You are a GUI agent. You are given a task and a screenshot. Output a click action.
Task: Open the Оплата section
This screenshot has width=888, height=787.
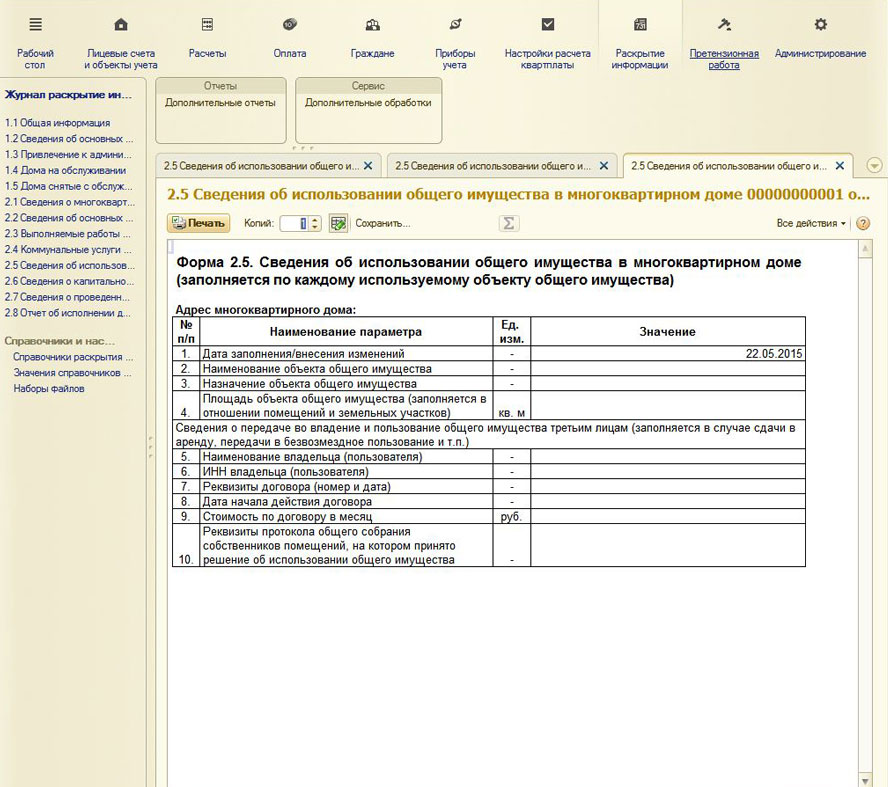(289, 39)
